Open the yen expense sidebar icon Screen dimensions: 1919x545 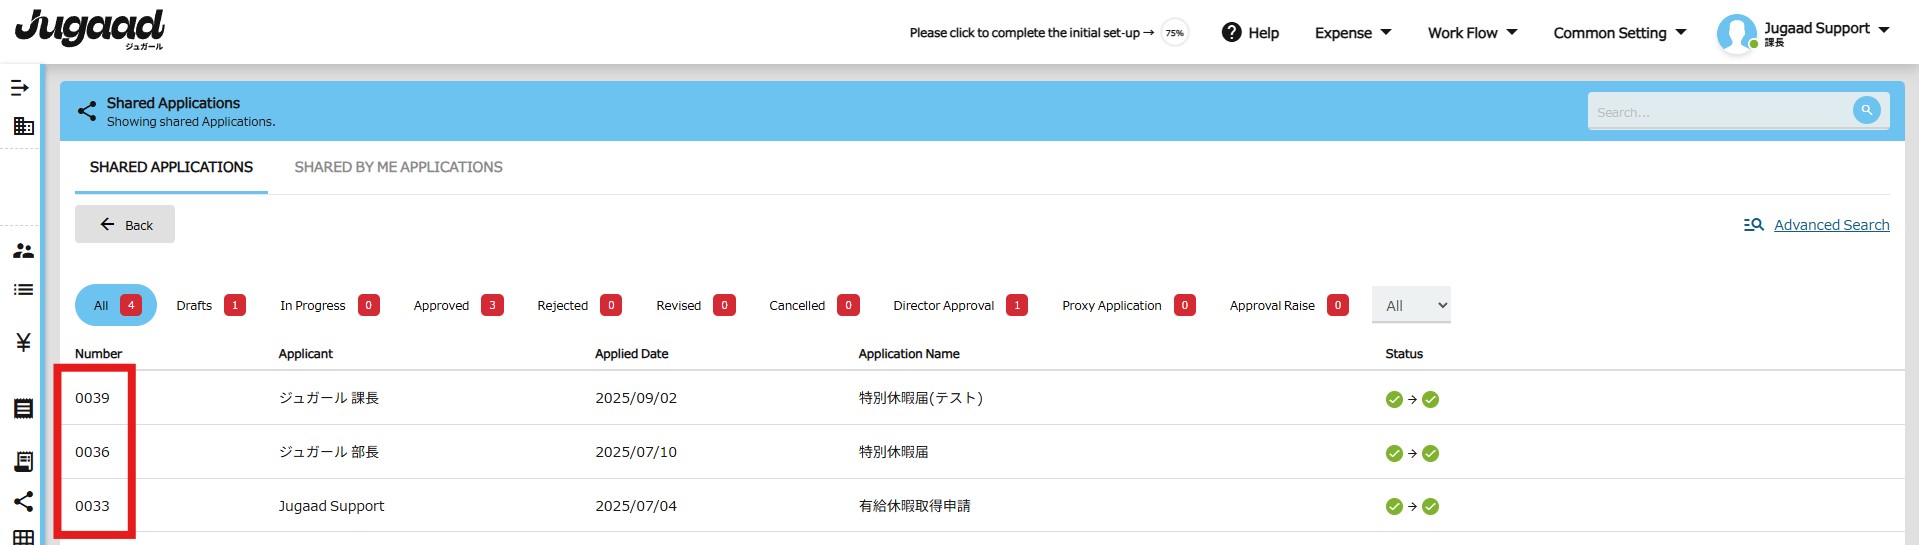click(x=23, y=342)
